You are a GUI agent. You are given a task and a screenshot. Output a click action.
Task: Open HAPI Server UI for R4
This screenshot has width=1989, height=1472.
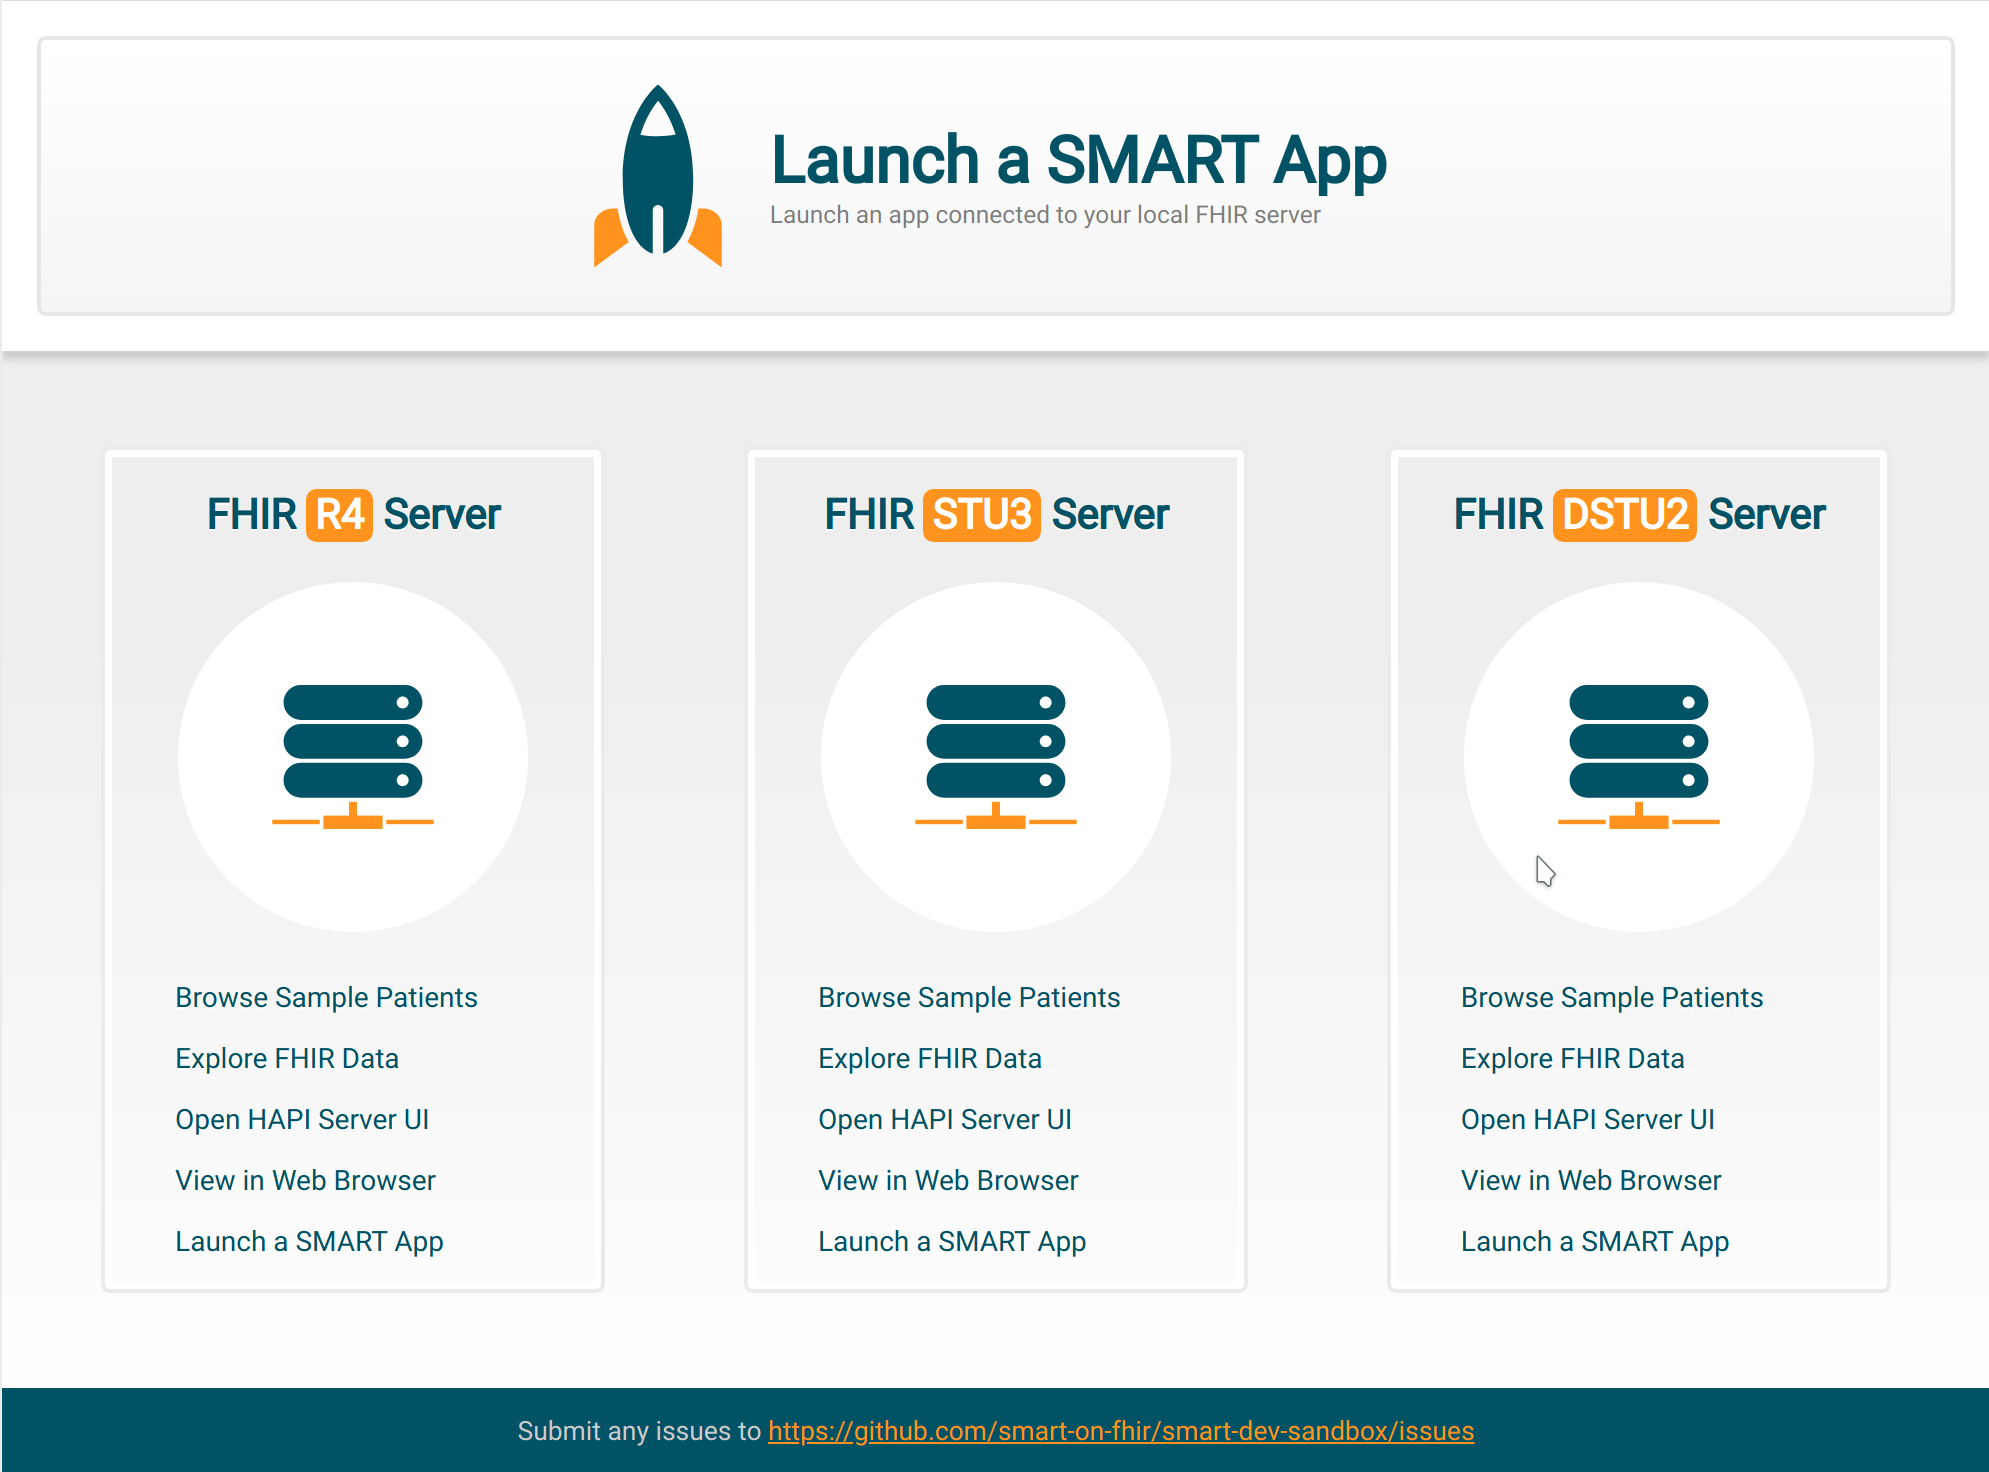point(302,1119)
